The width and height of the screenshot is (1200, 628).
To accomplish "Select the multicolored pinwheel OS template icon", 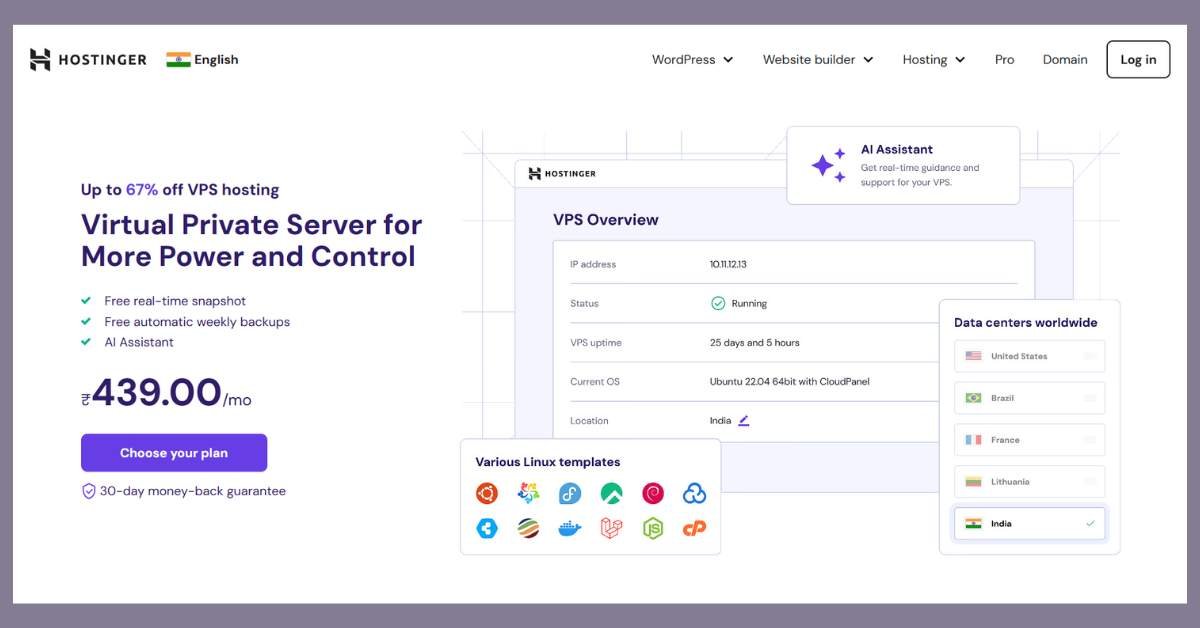I will pyautogui.click(x=528, y=493).
